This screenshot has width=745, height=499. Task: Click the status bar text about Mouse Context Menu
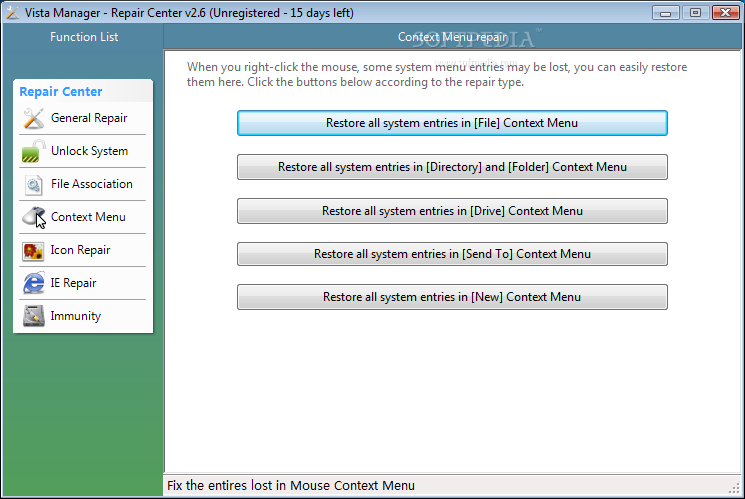pos(291,486)
